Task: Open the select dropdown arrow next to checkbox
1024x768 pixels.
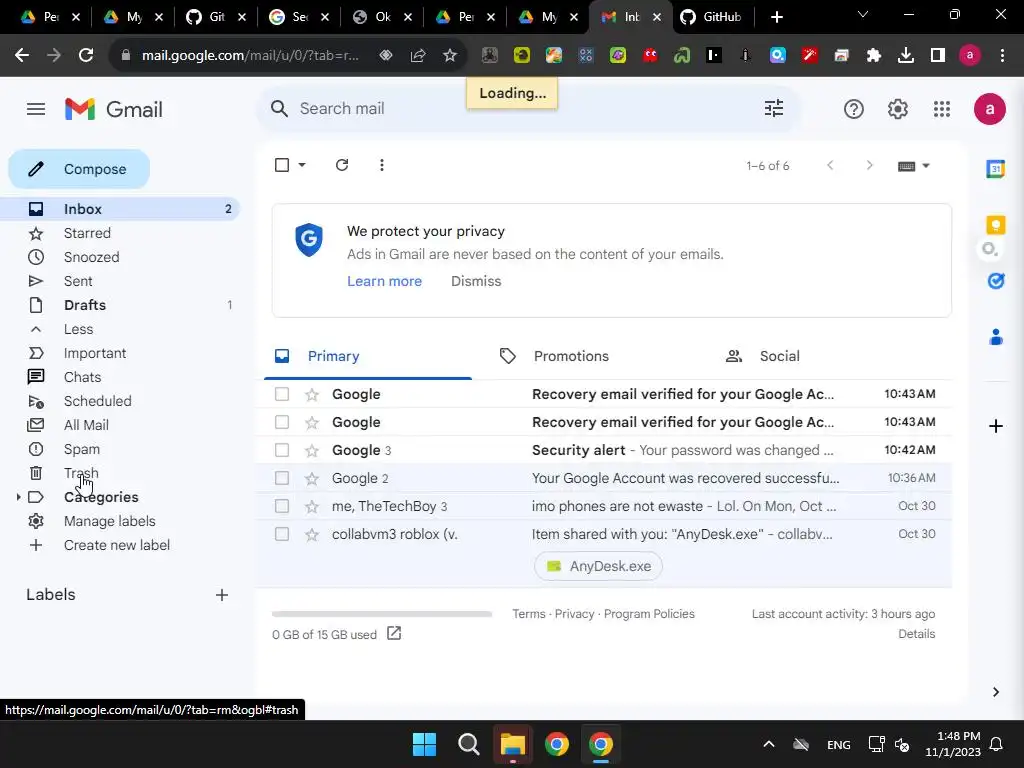Action: point(302,165)
